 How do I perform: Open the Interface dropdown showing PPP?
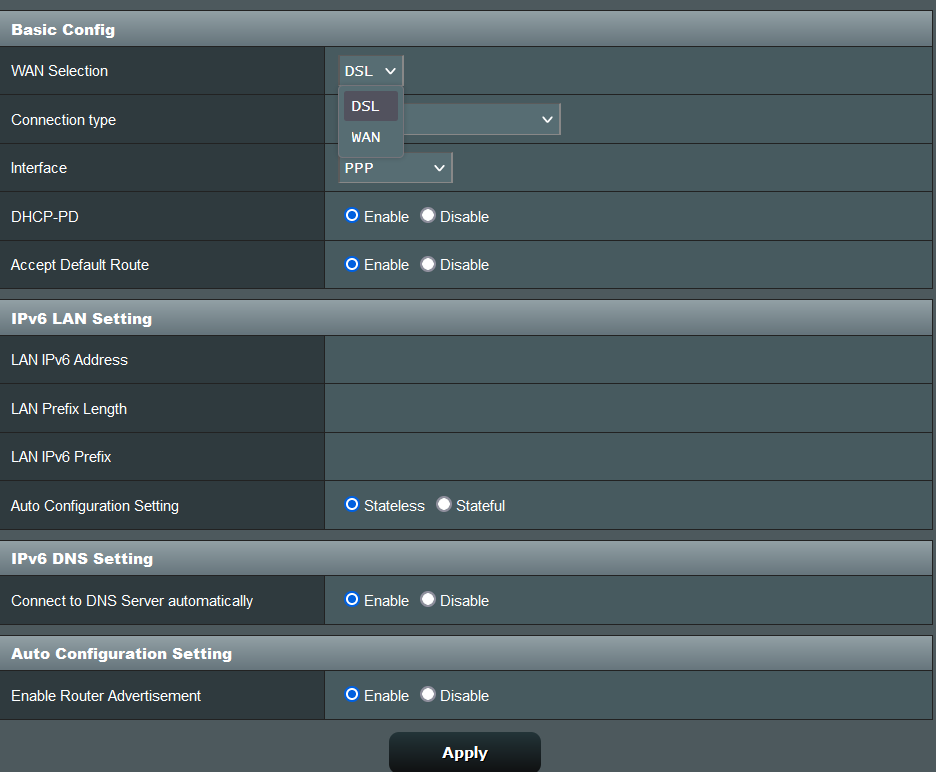(x=395, y=167)
